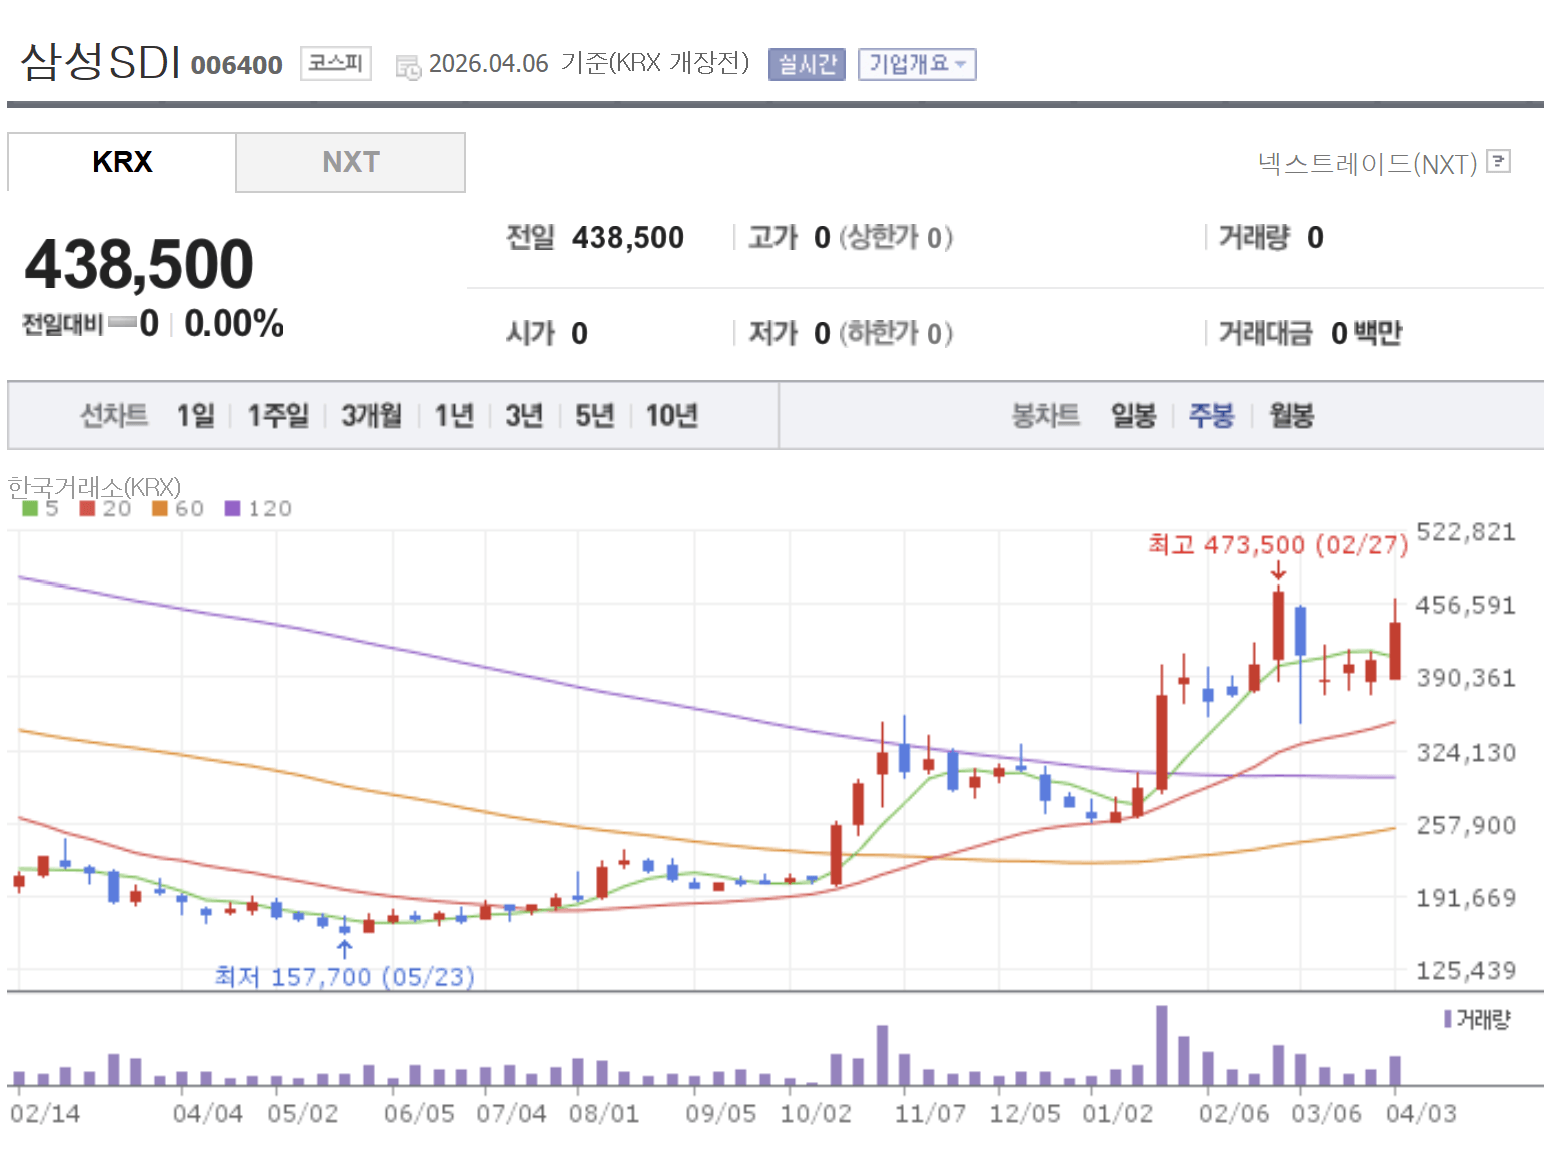Click the 2026.04.06 기준 date text
1544x1166 pixels.
pos(589,63)
